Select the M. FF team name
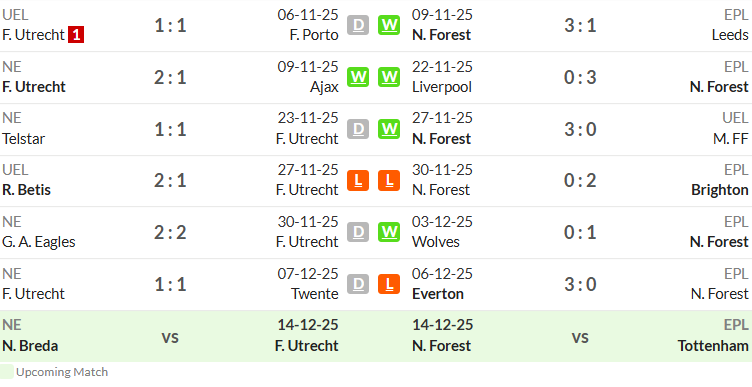The height and width of the screenshot is (387, 752). pos(730,139)
